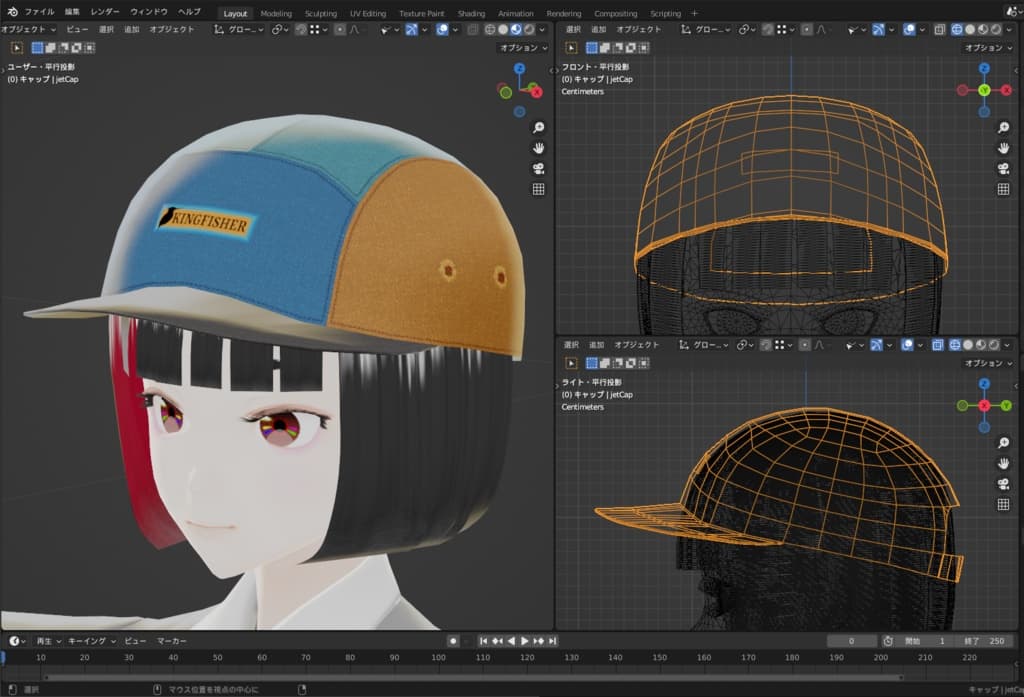Click the hand pan icon in the front view
This screenshot has height=697, width=1024.
[x=1003, y=148]
